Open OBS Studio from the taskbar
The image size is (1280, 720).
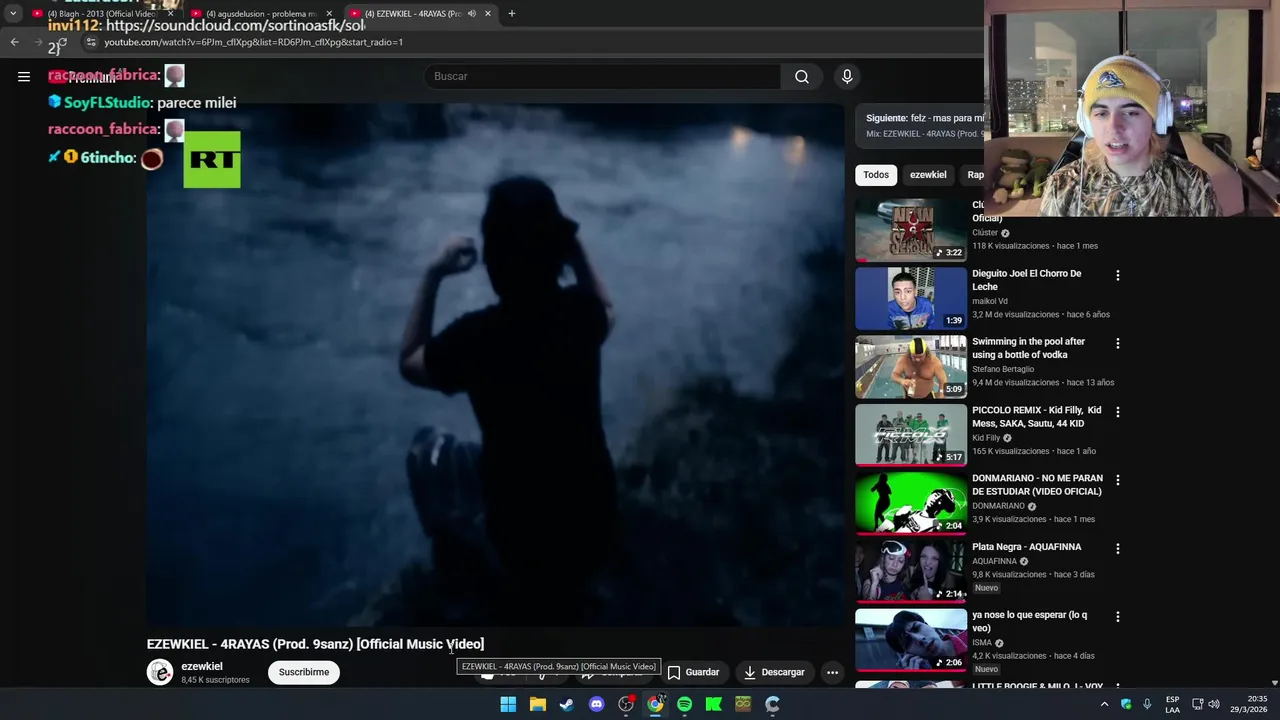(626, 704)
